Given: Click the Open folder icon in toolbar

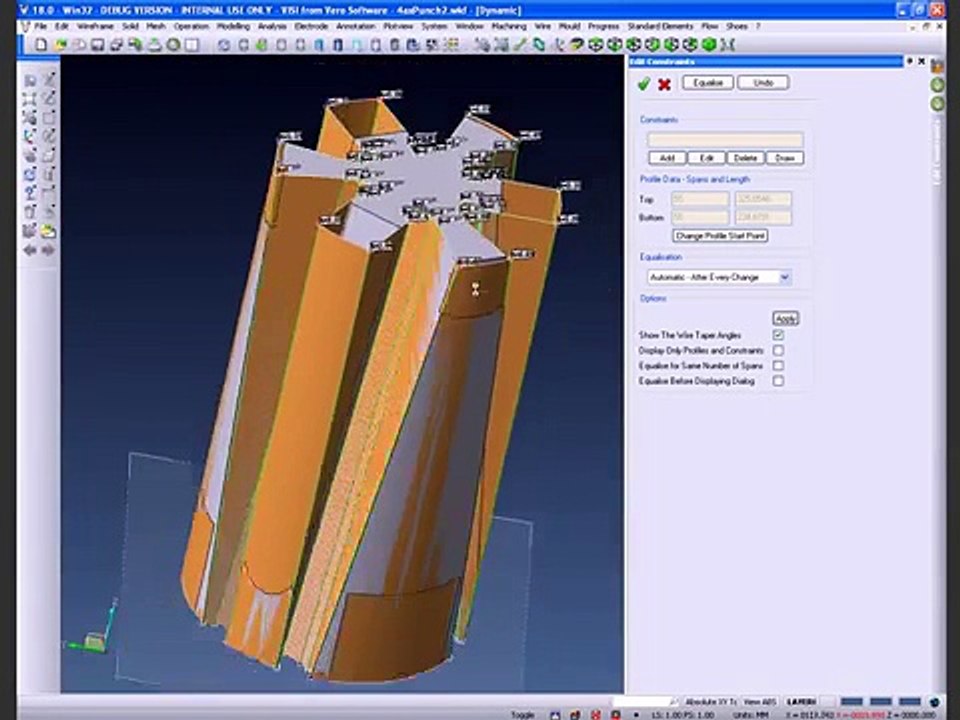Looking at the screenshot, I should click(x=61, y=45).
